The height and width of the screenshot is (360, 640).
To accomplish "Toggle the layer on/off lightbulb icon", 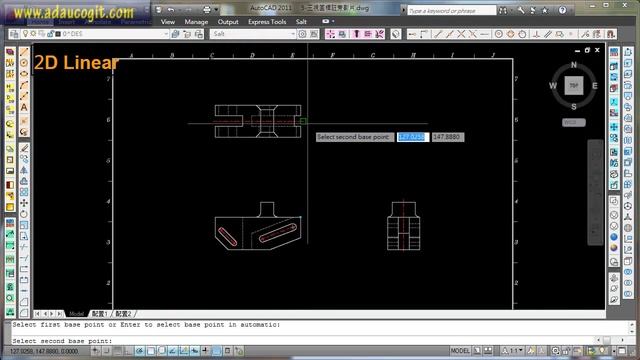I will point(25,34).
